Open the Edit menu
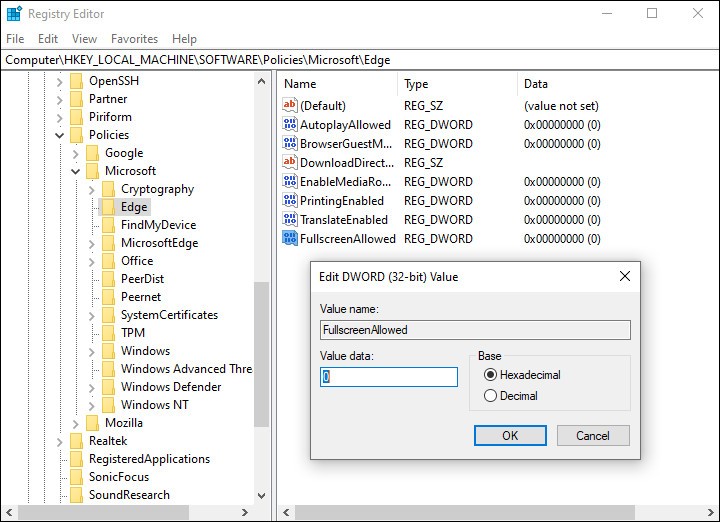Viewport: 720px width, 522px height. tap(48, 39)
